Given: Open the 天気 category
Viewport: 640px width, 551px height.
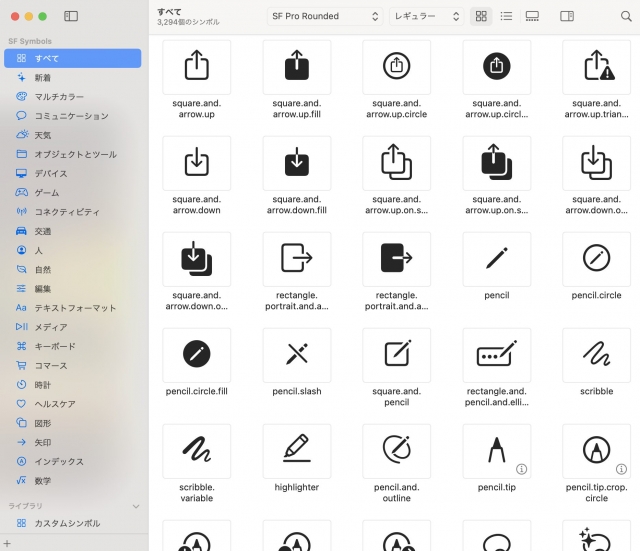Looking at the screenshot, I should 73,135.
